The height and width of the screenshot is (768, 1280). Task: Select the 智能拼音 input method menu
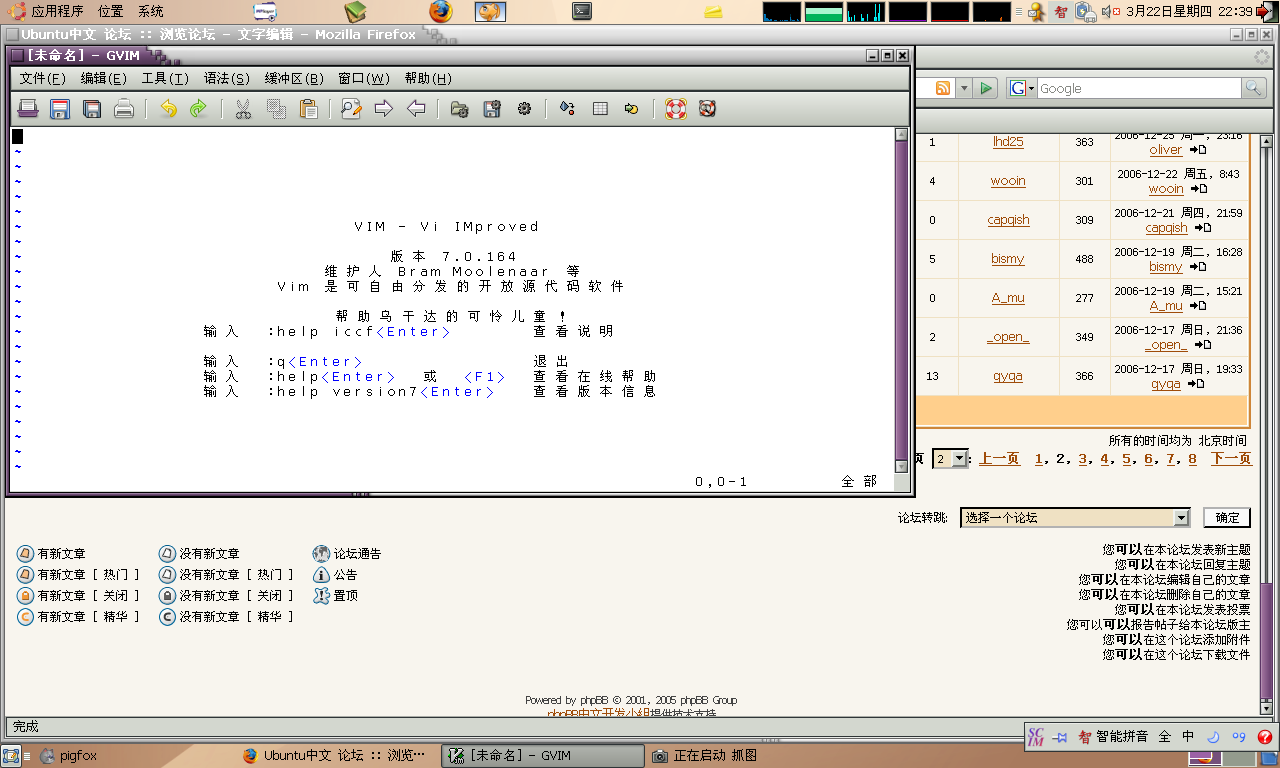1113,737
